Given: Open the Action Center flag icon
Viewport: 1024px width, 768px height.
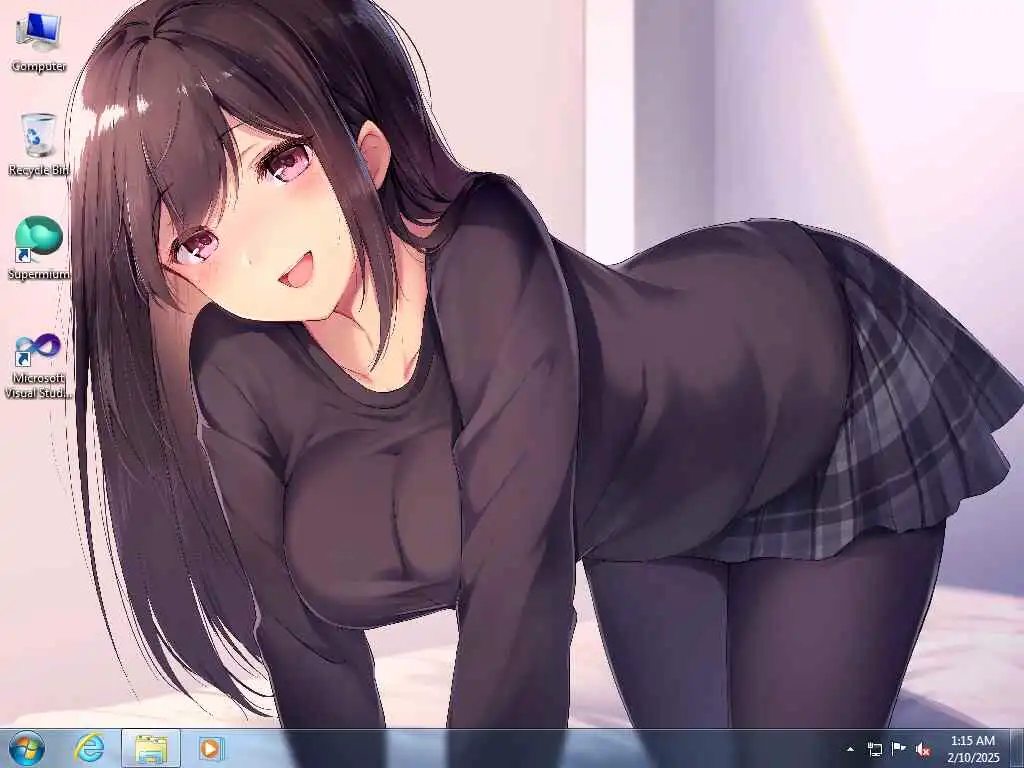Looking at the screenshot, I should 899,749.
